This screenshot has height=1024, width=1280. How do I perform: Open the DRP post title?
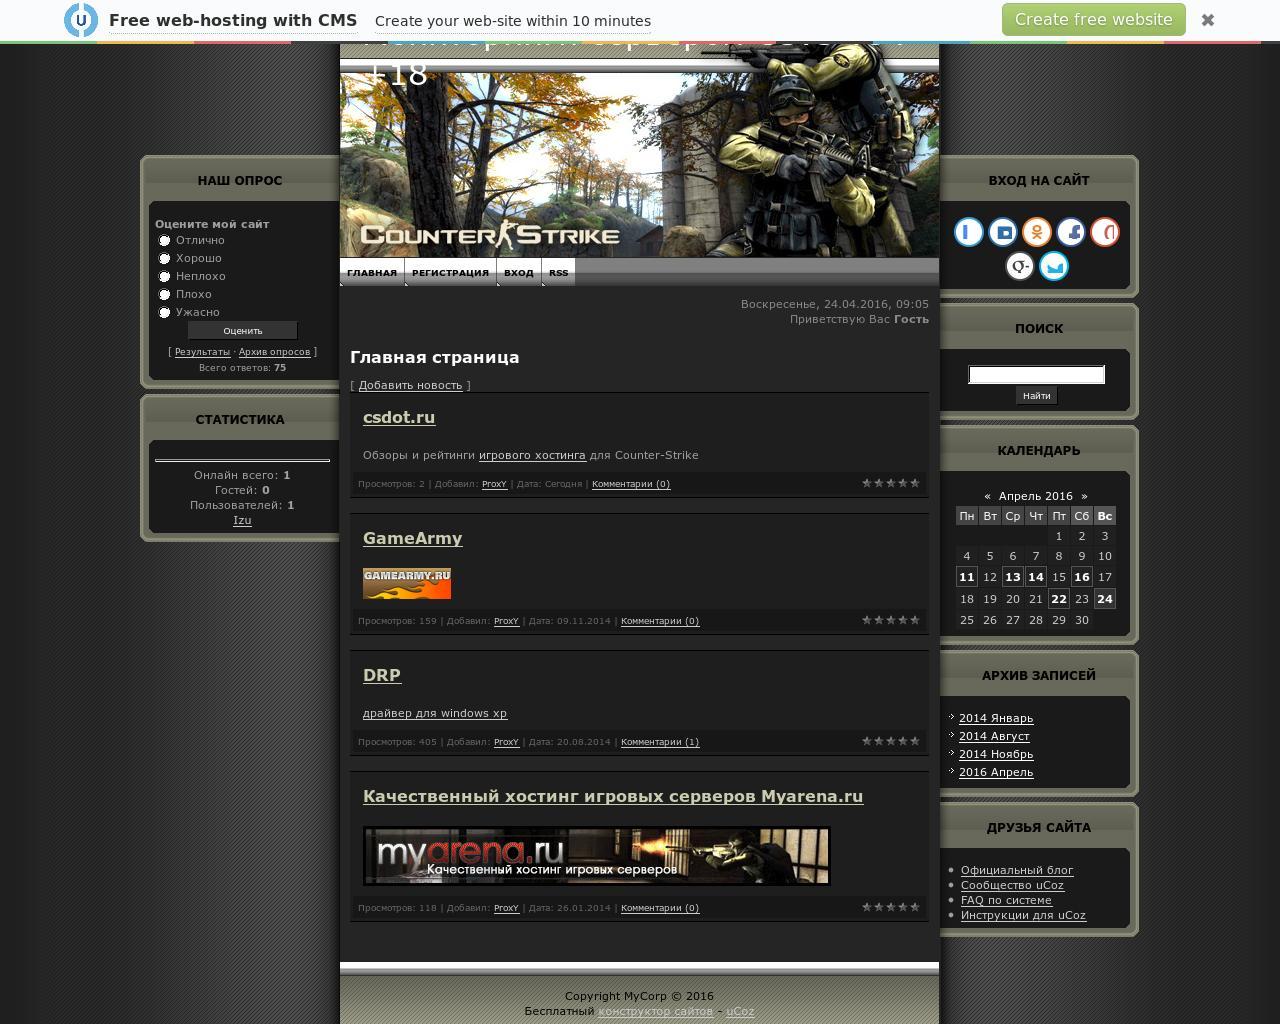[382, 675]
